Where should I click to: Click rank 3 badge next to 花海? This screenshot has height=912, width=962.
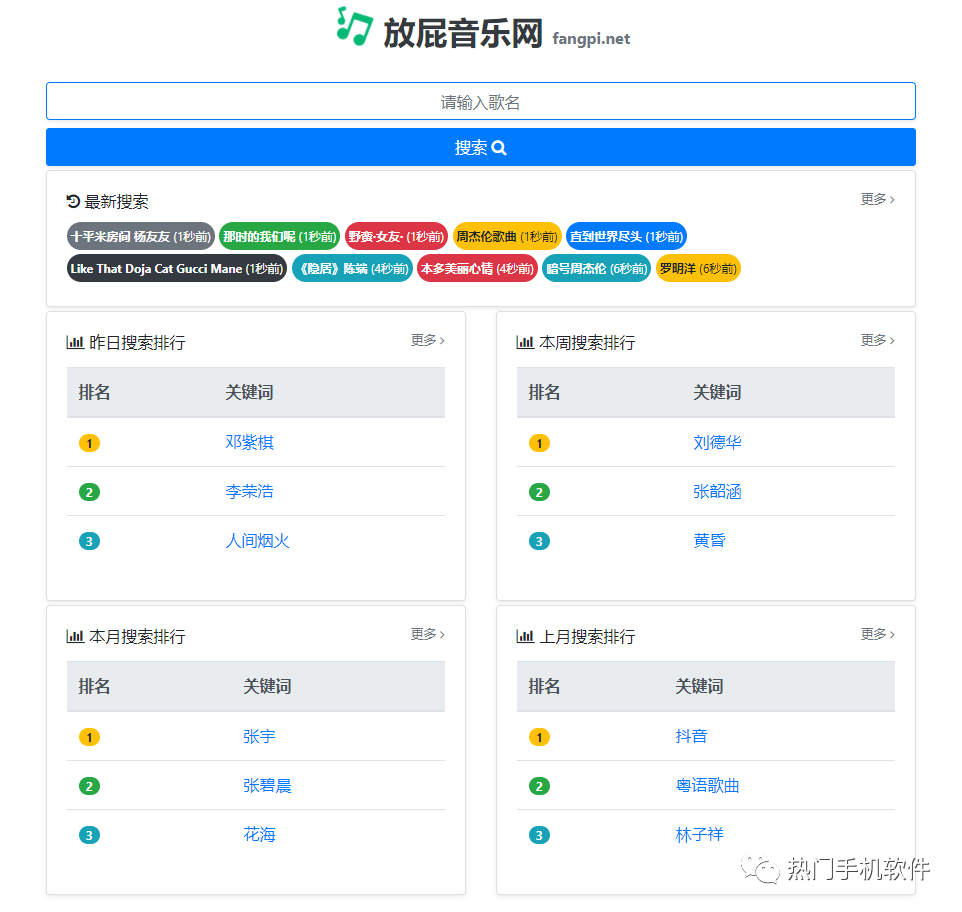90,835
